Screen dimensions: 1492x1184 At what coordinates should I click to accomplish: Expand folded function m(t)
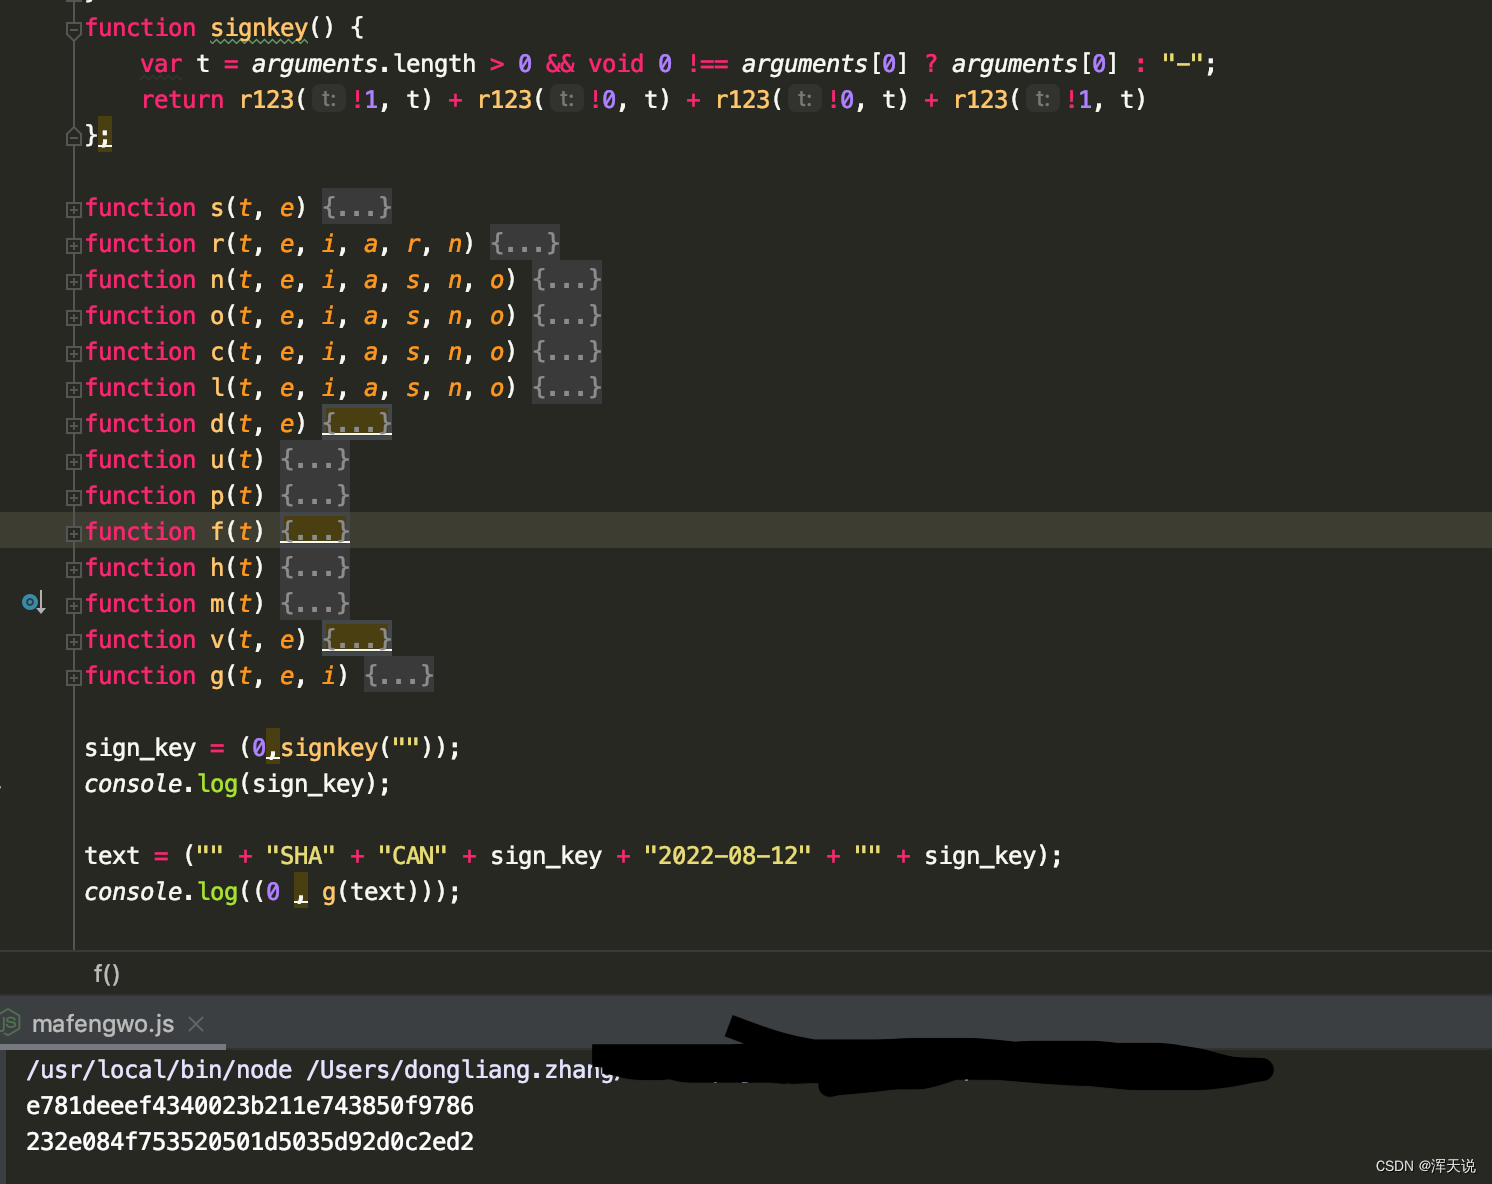pos(73,605)
